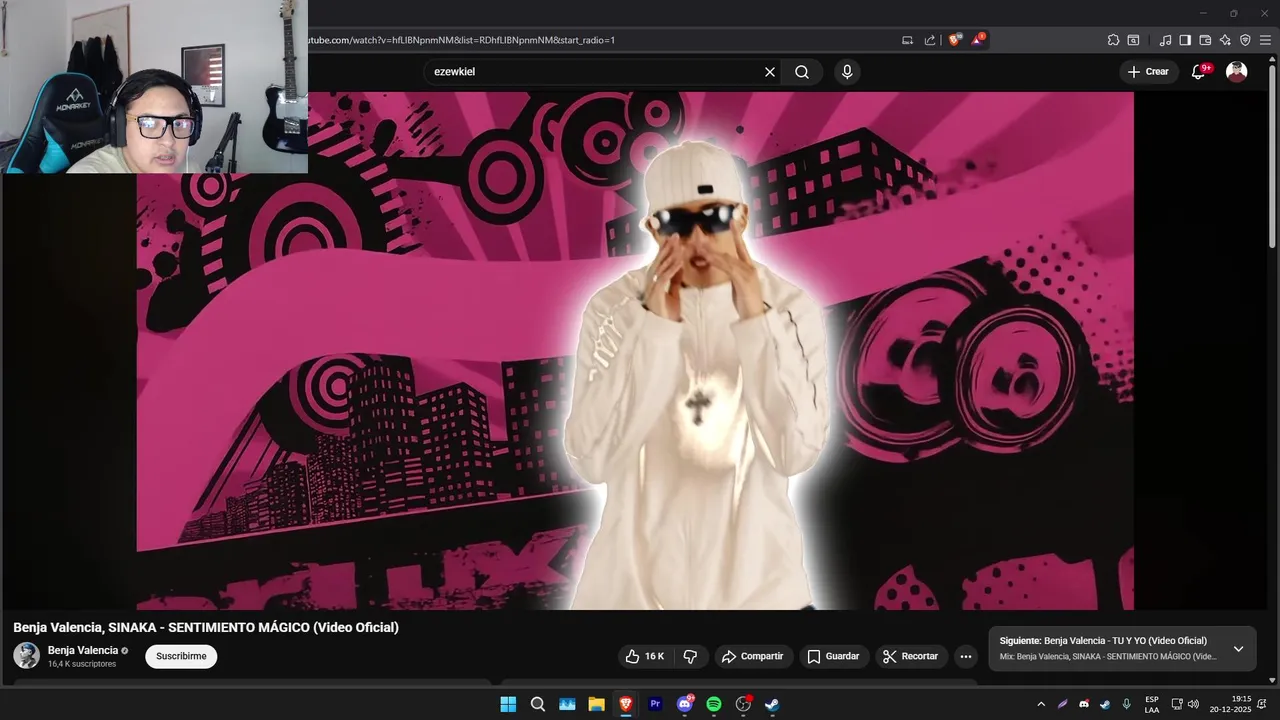This screenshot has width=1280, height=720.
Task: Open the Leo AI sparkle icon
Action: (x=1225, y=40)
